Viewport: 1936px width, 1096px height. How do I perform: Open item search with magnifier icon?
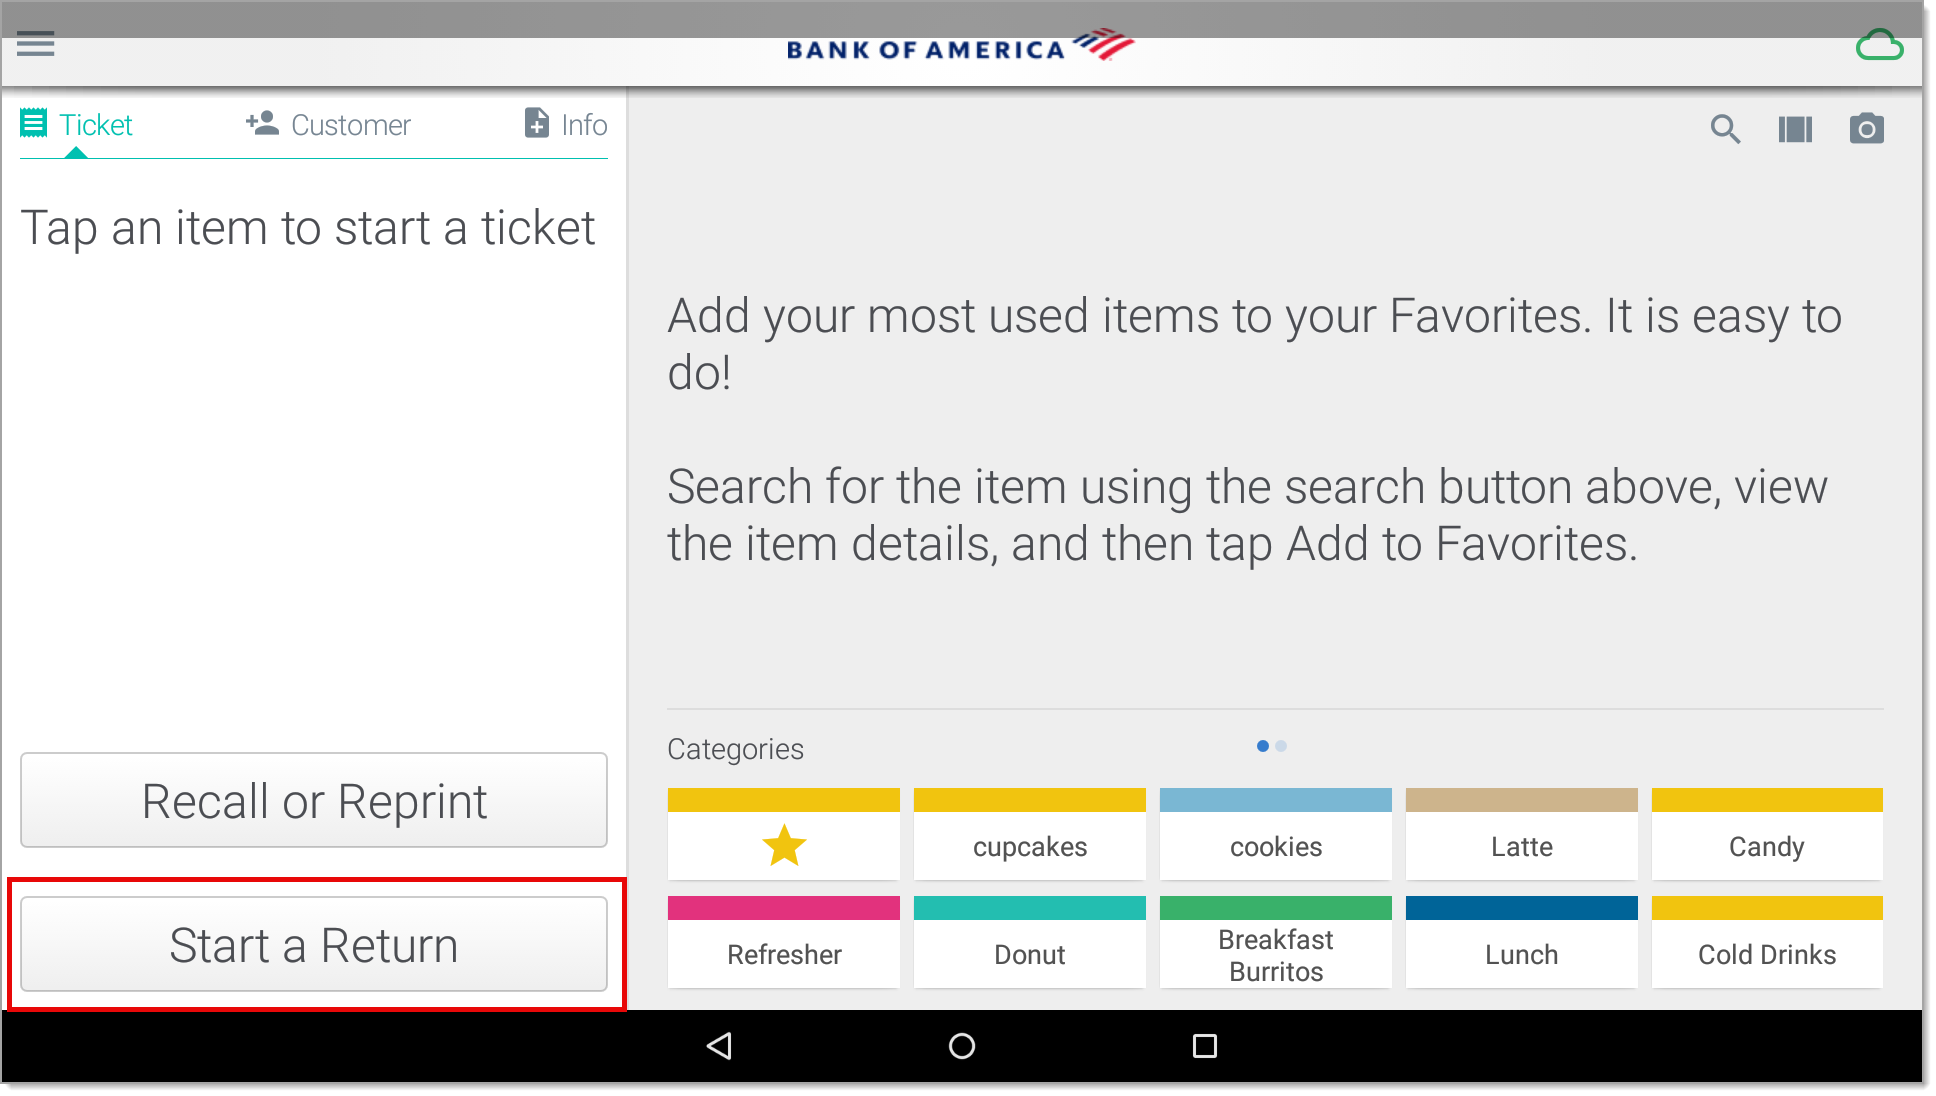tap(1725, 129)
